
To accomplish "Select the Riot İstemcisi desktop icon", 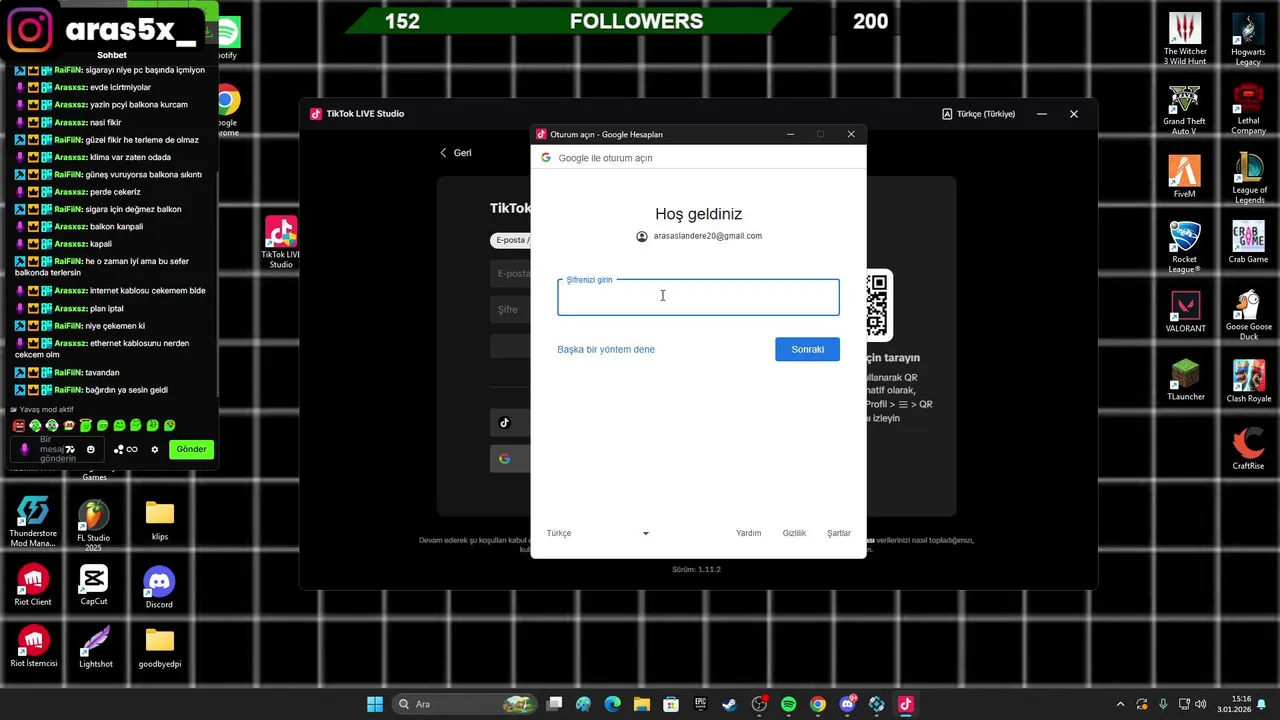I will [x=34, y=647].
